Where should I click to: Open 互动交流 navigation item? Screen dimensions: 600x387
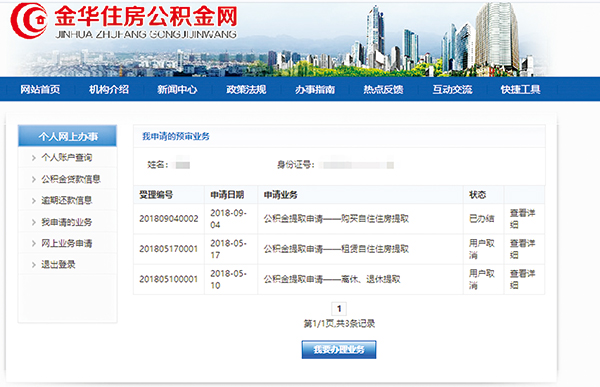click(452, 90)
